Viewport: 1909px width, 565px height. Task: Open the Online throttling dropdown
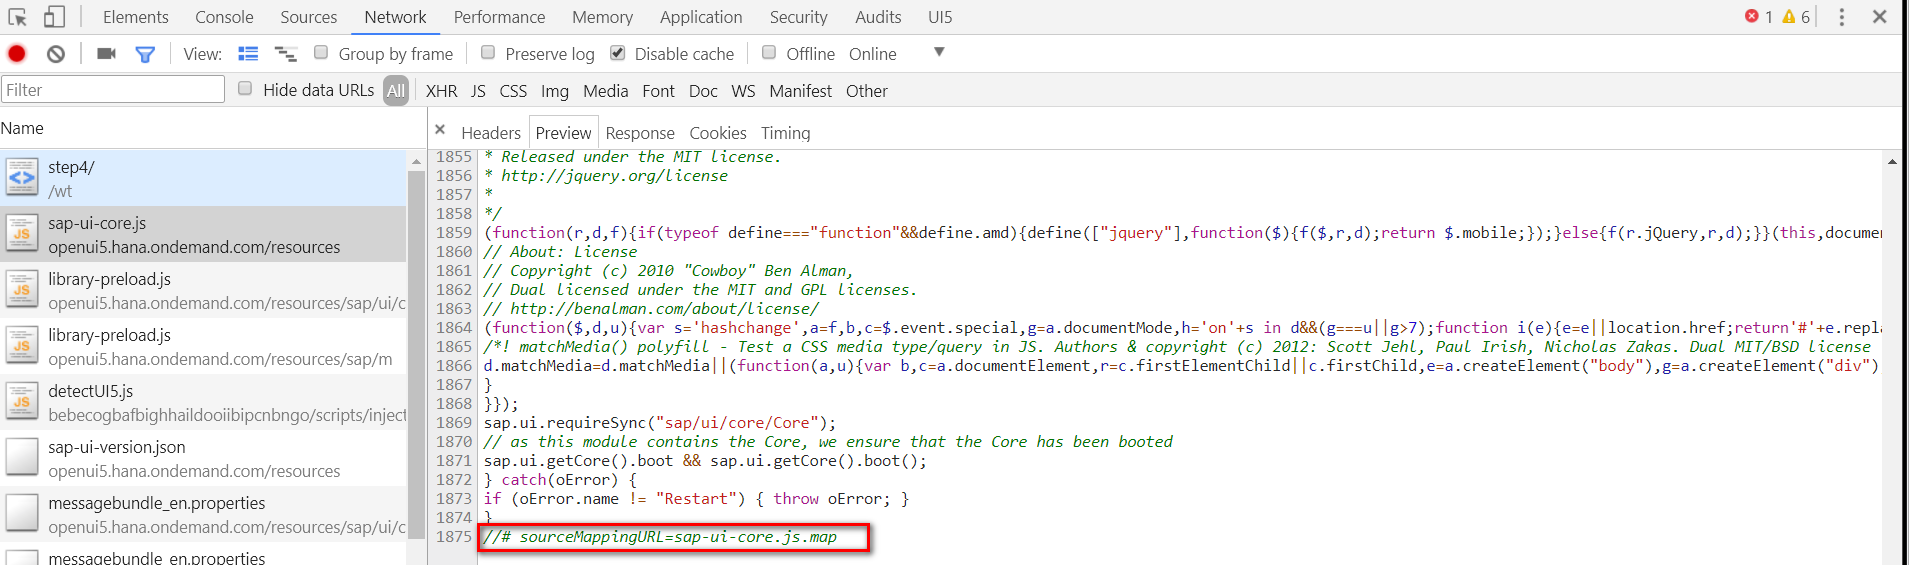(x=896, y=53)
